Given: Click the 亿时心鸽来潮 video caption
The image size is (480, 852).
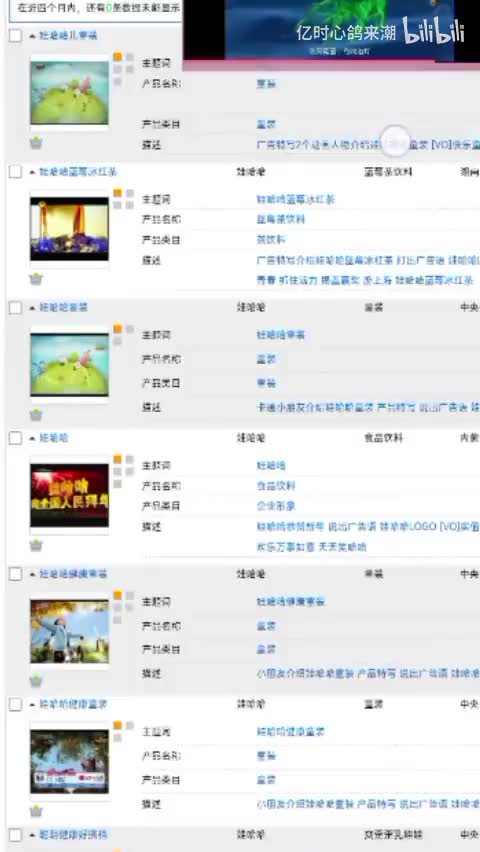Looking at the screenshot, I should click(346, 33).
